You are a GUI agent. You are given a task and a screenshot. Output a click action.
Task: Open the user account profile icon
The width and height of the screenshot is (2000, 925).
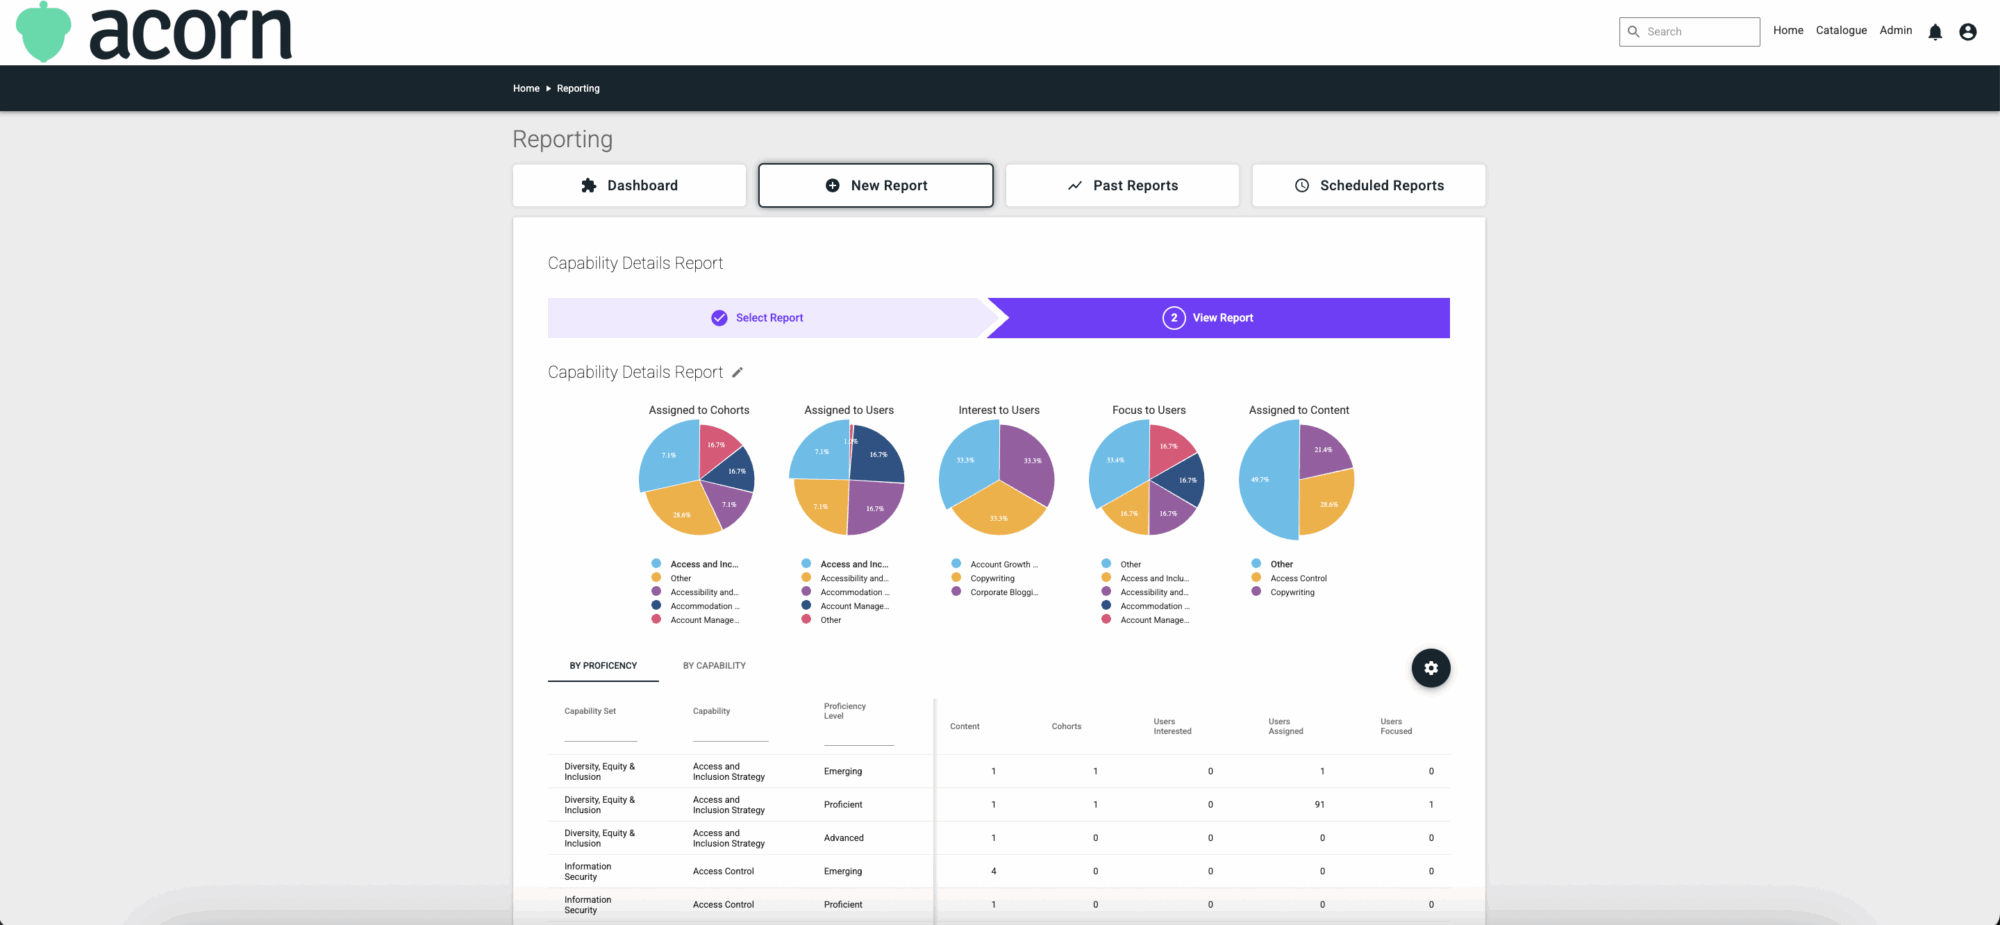coord(1967,32)
